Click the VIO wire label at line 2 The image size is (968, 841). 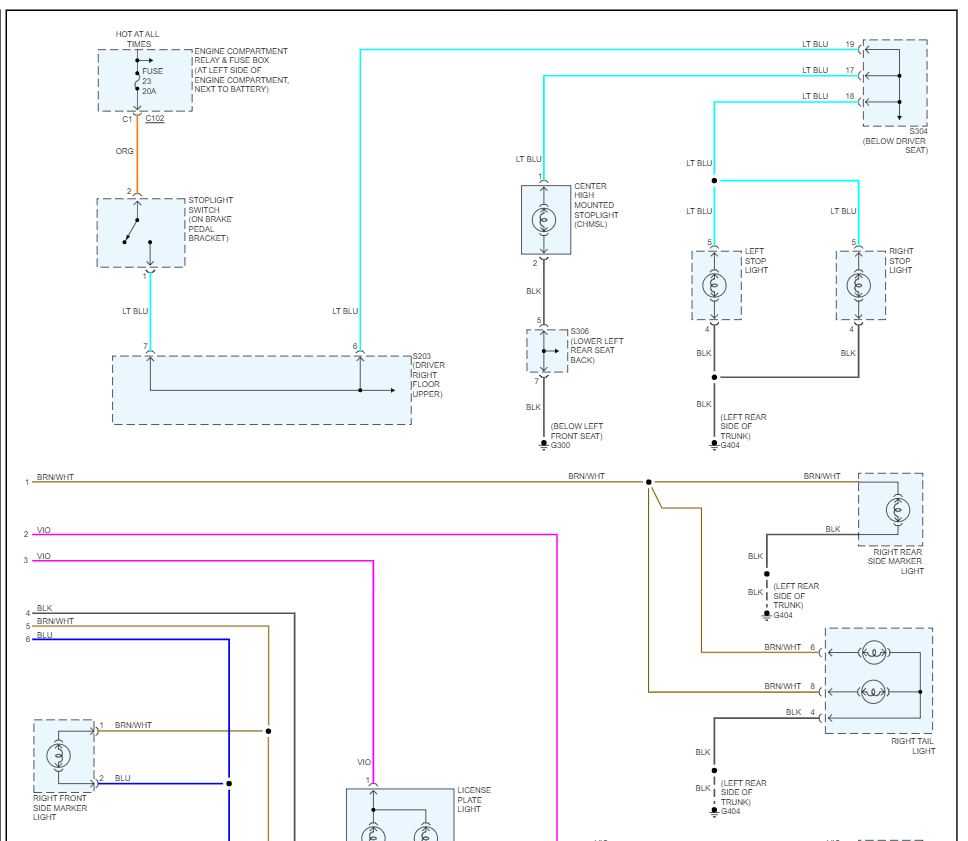pos(44,530)
